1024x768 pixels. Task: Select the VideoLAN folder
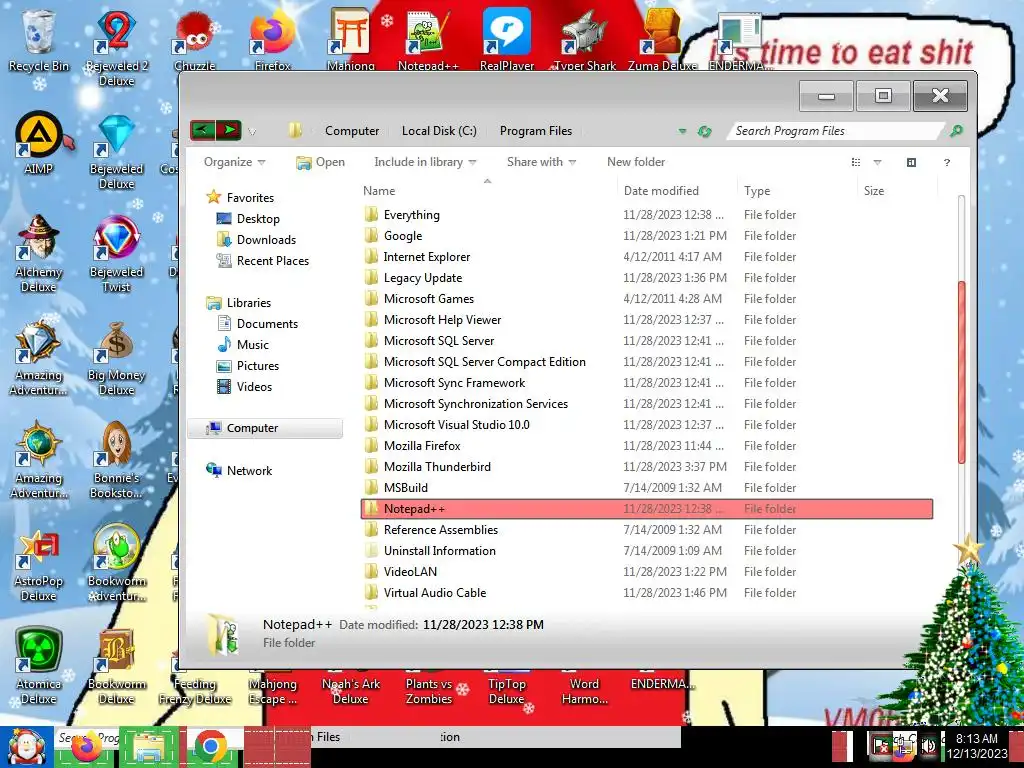647,571
